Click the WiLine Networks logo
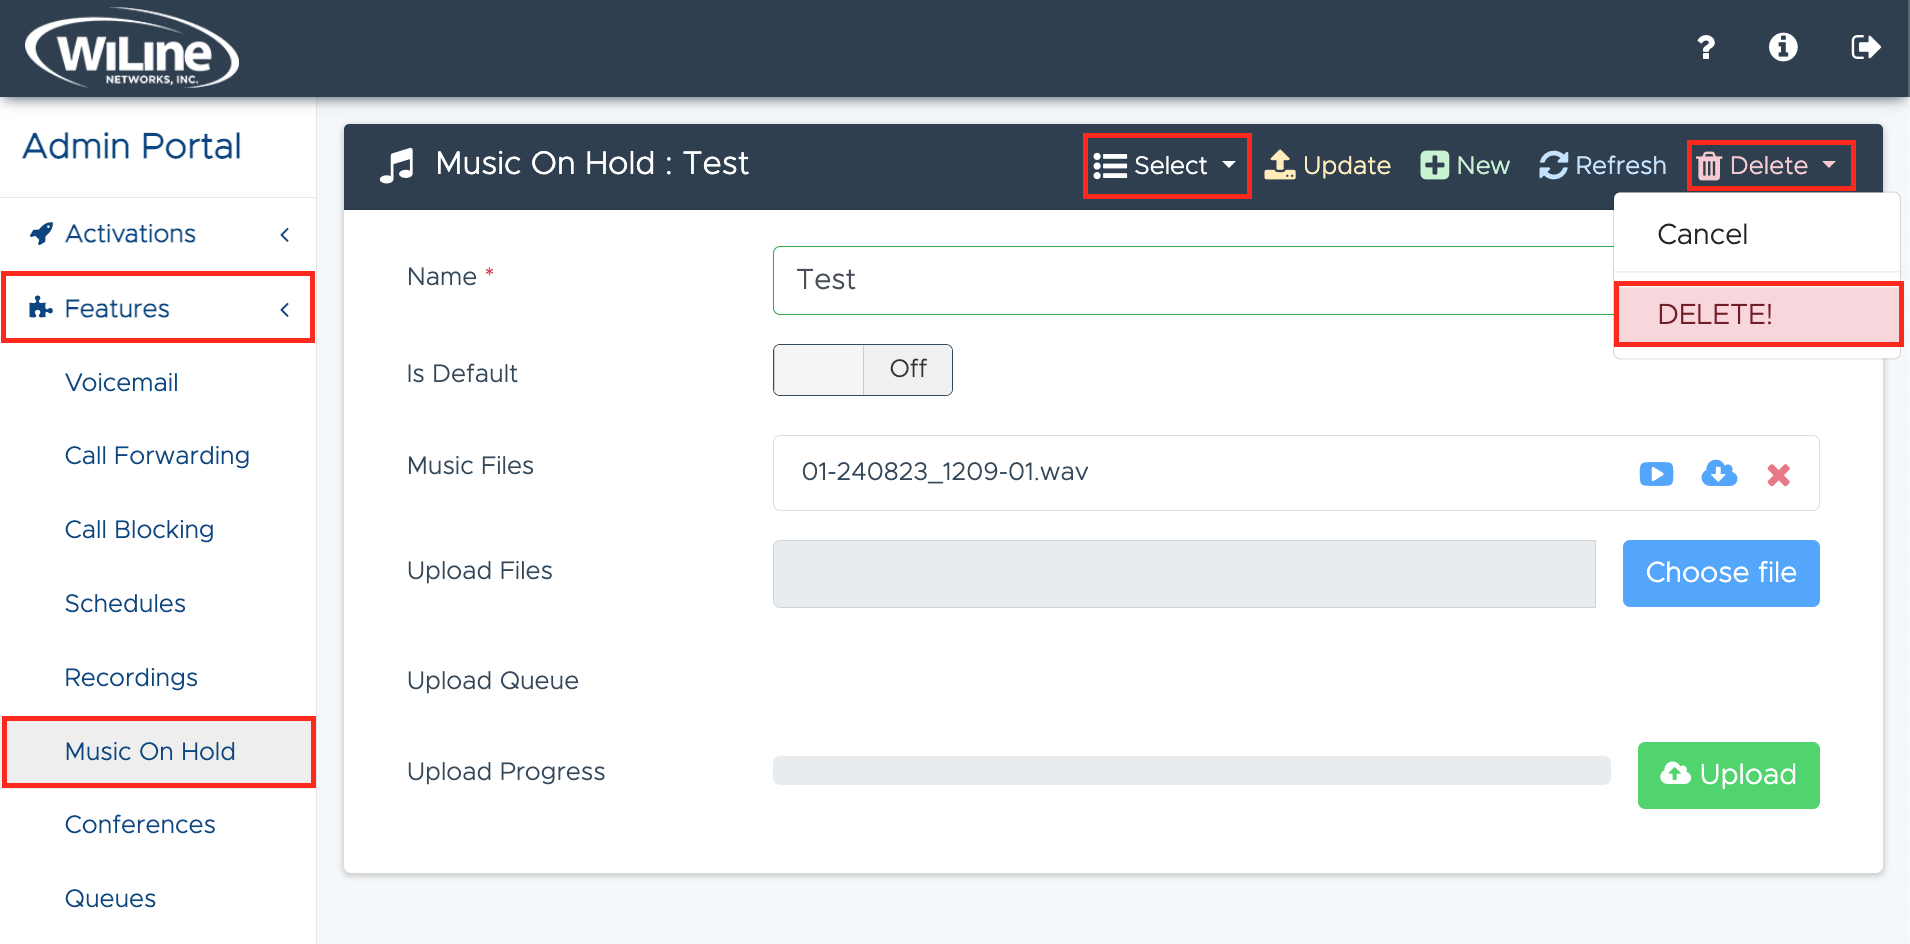1910x944 pixels. click(x=132, y=49)
